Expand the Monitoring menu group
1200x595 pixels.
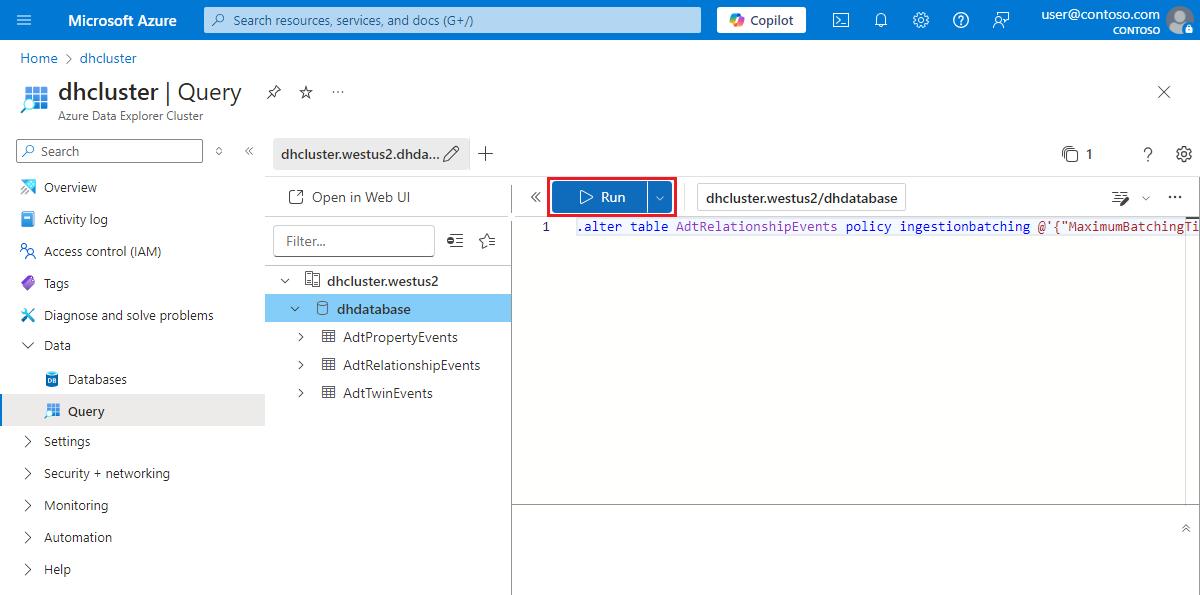pos(27,505)
